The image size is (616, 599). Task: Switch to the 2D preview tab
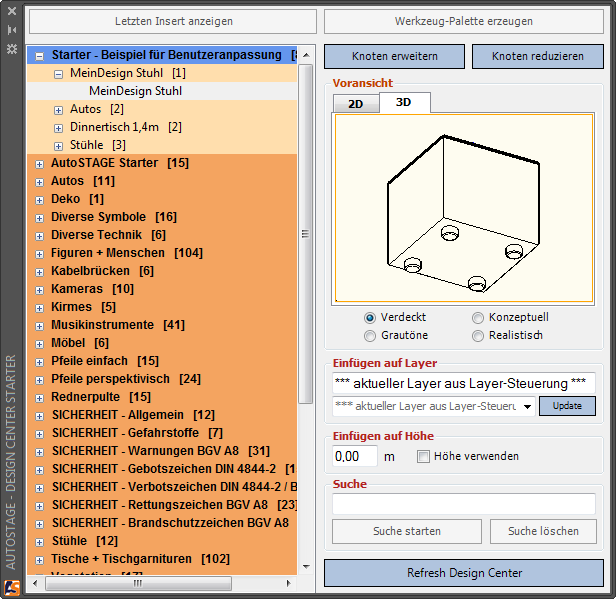(x=355, y=102)
